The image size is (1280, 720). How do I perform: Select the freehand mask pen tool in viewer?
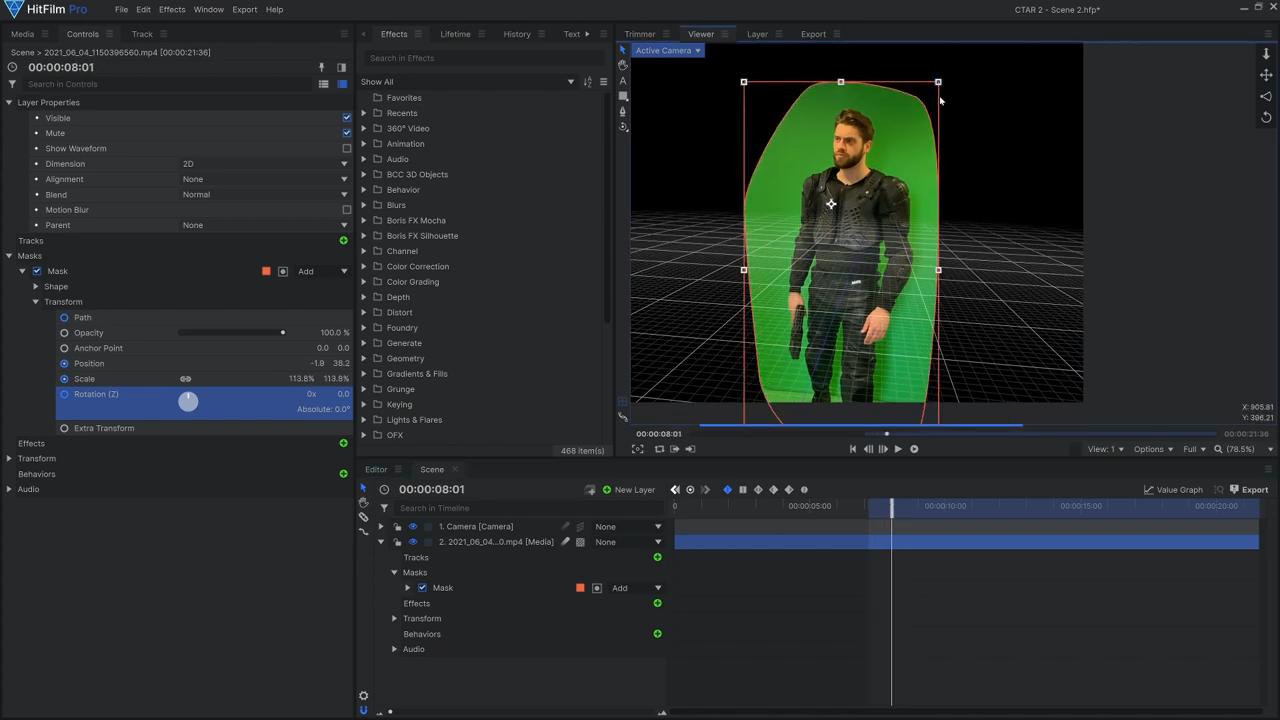pyautogui.click(x=623, y=111)
